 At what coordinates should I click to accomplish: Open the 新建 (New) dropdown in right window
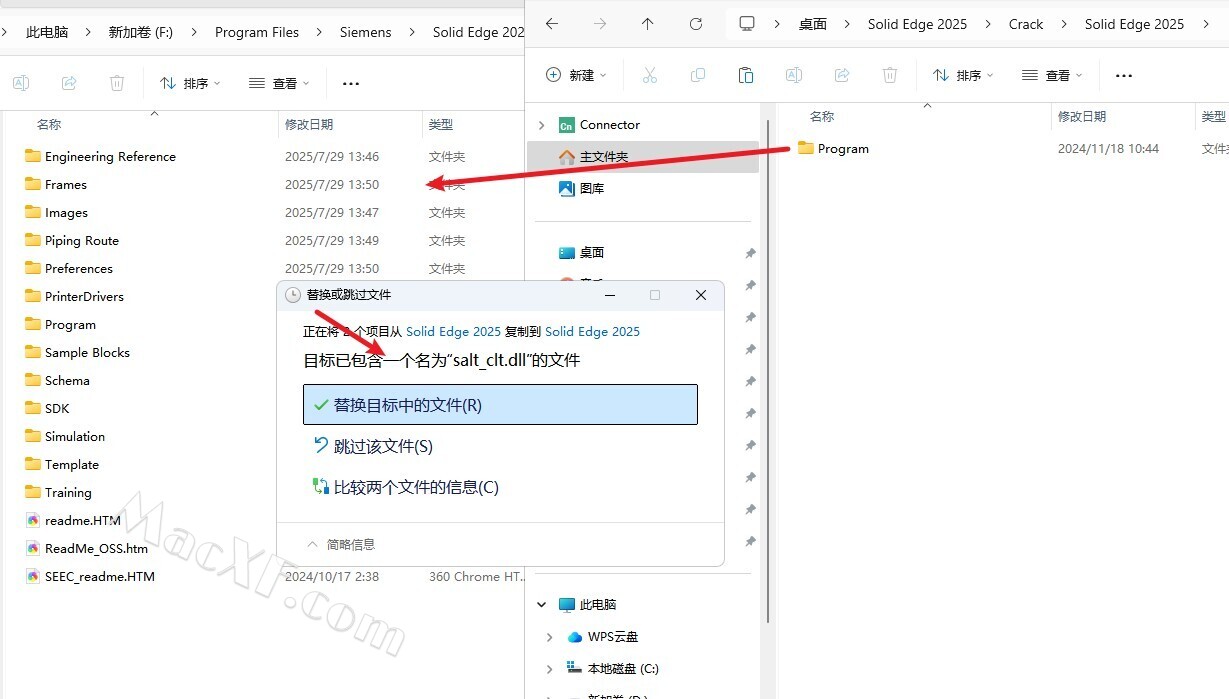click(x=576, y=75)
